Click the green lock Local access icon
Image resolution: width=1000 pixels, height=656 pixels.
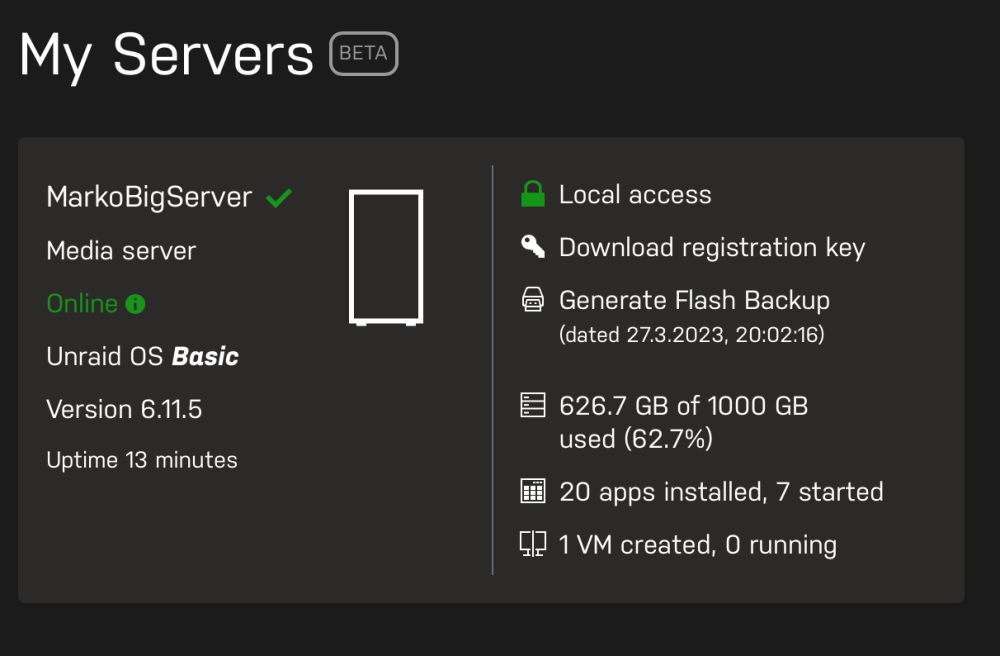(x=533, y=194)
